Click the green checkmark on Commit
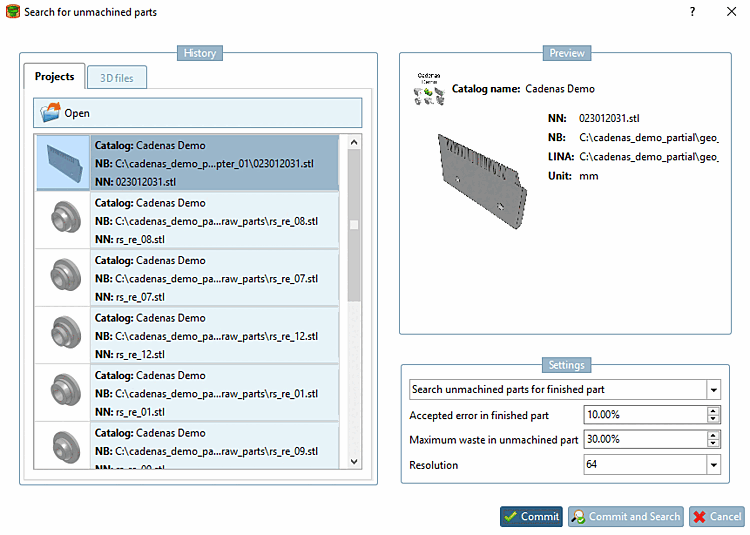Screen dimensions: 750x535 tap(511, 517)
